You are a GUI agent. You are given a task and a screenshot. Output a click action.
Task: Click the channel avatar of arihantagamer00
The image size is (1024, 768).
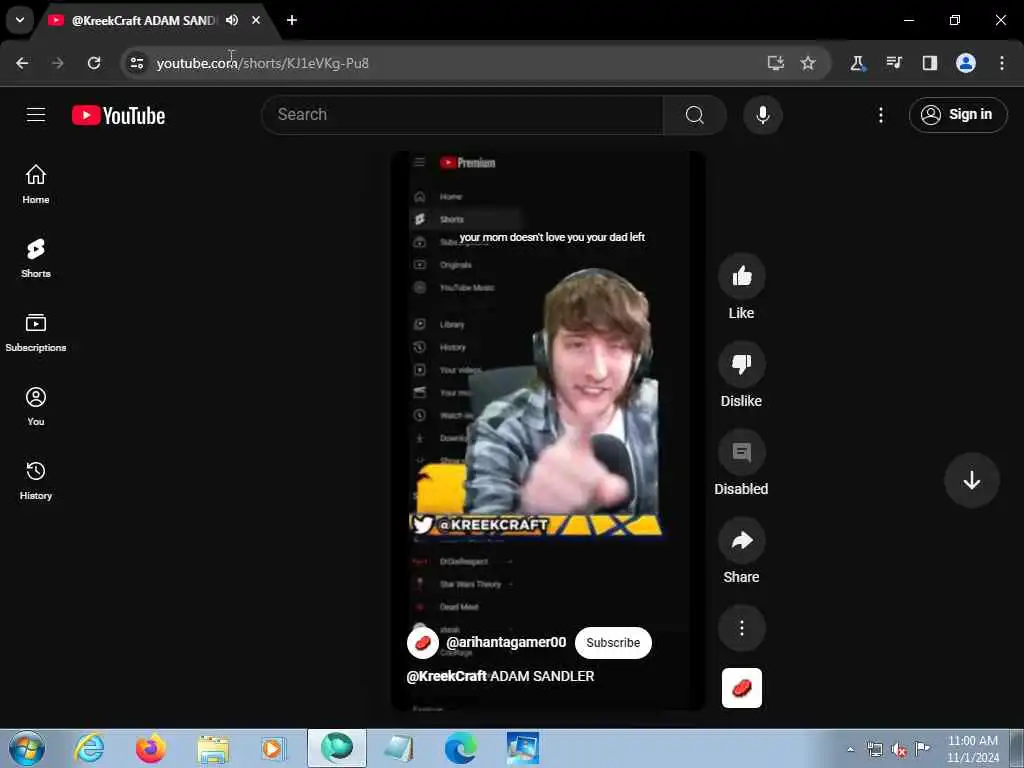(x=423, y=643)
